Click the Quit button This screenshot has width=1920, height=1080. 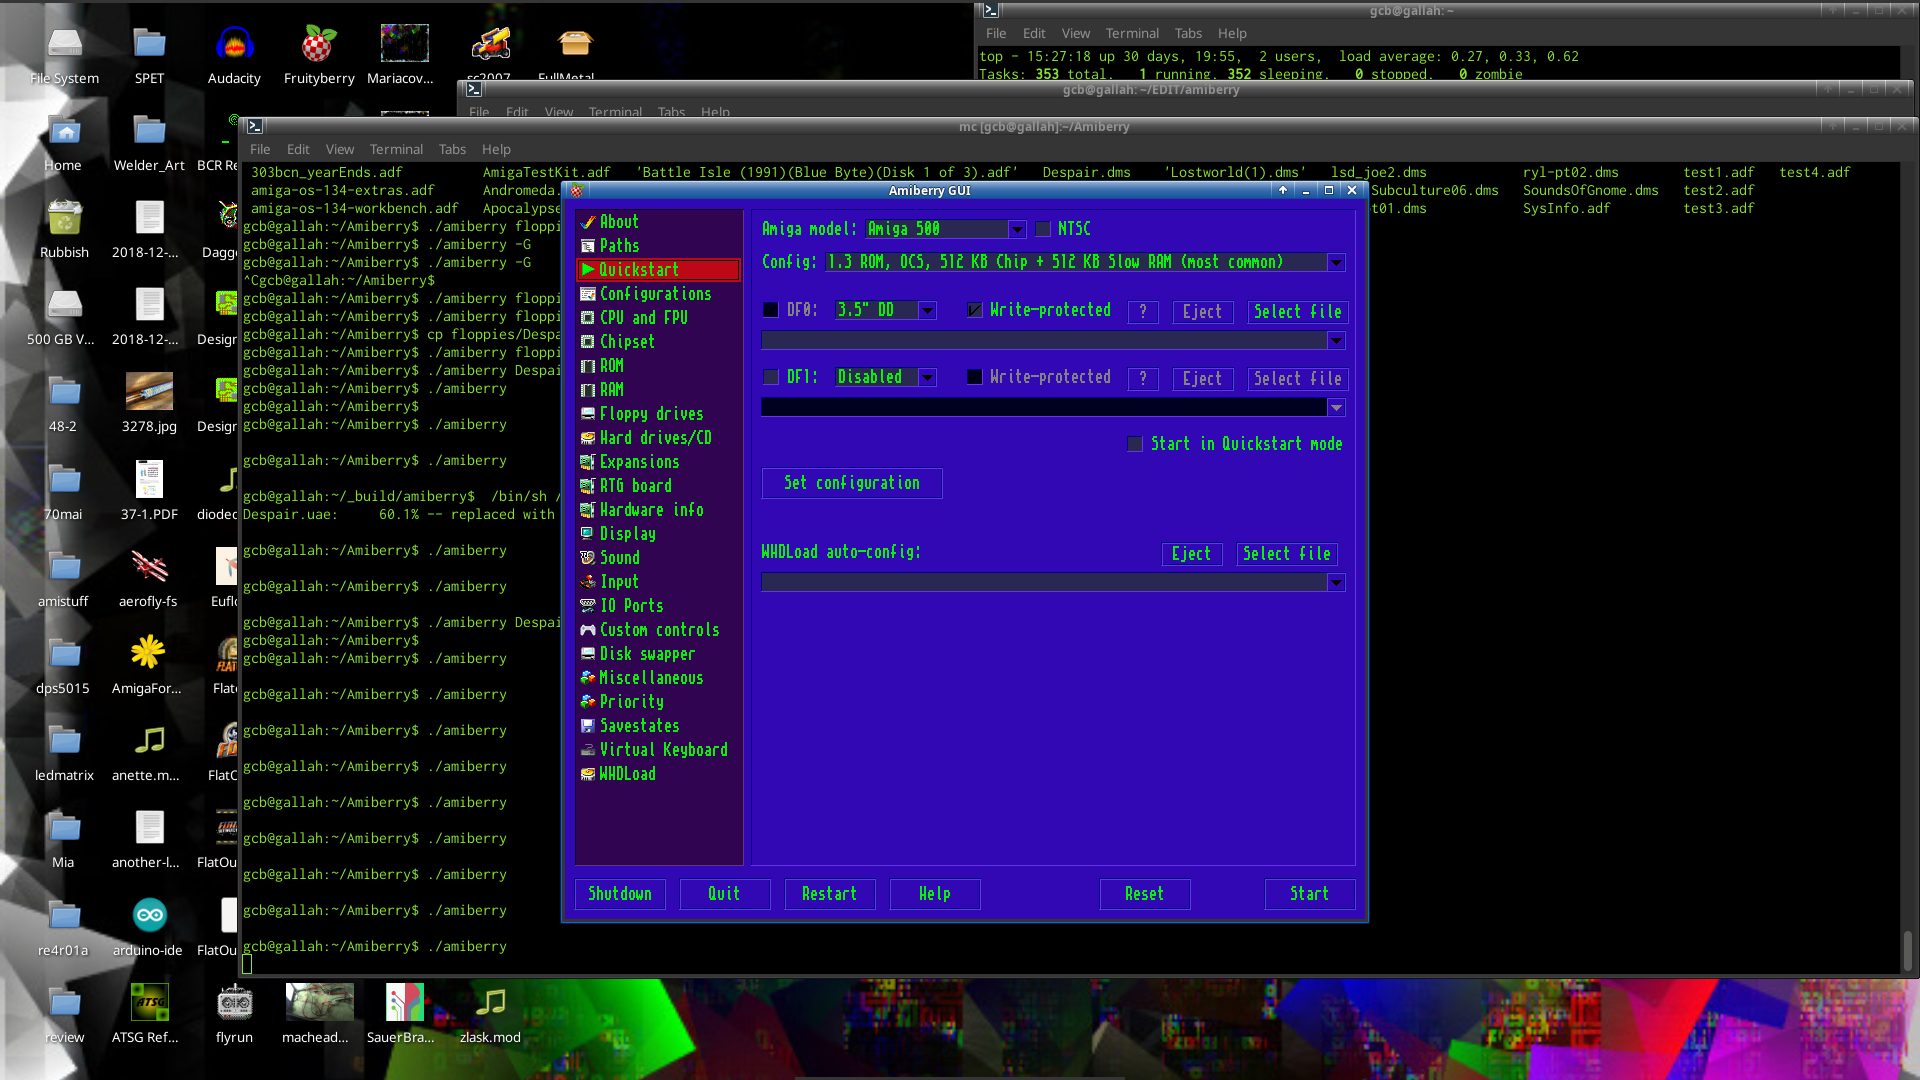point(725,894)
